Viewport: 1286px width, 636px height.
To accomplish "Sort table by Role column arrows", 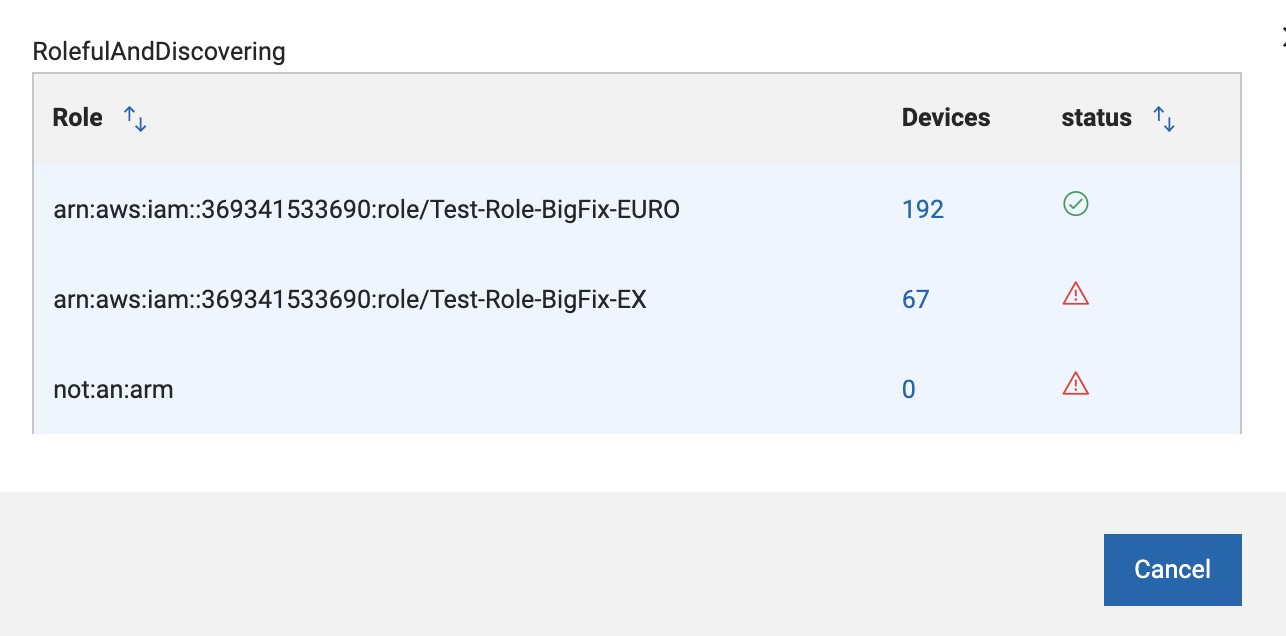I will [135, 119].
